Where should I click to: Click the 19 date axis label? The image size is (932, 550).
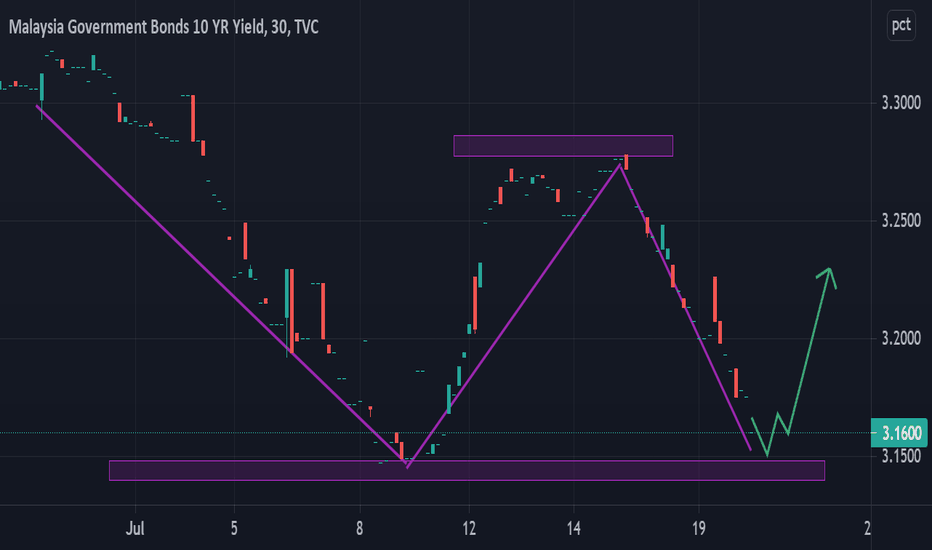(699, 528)
